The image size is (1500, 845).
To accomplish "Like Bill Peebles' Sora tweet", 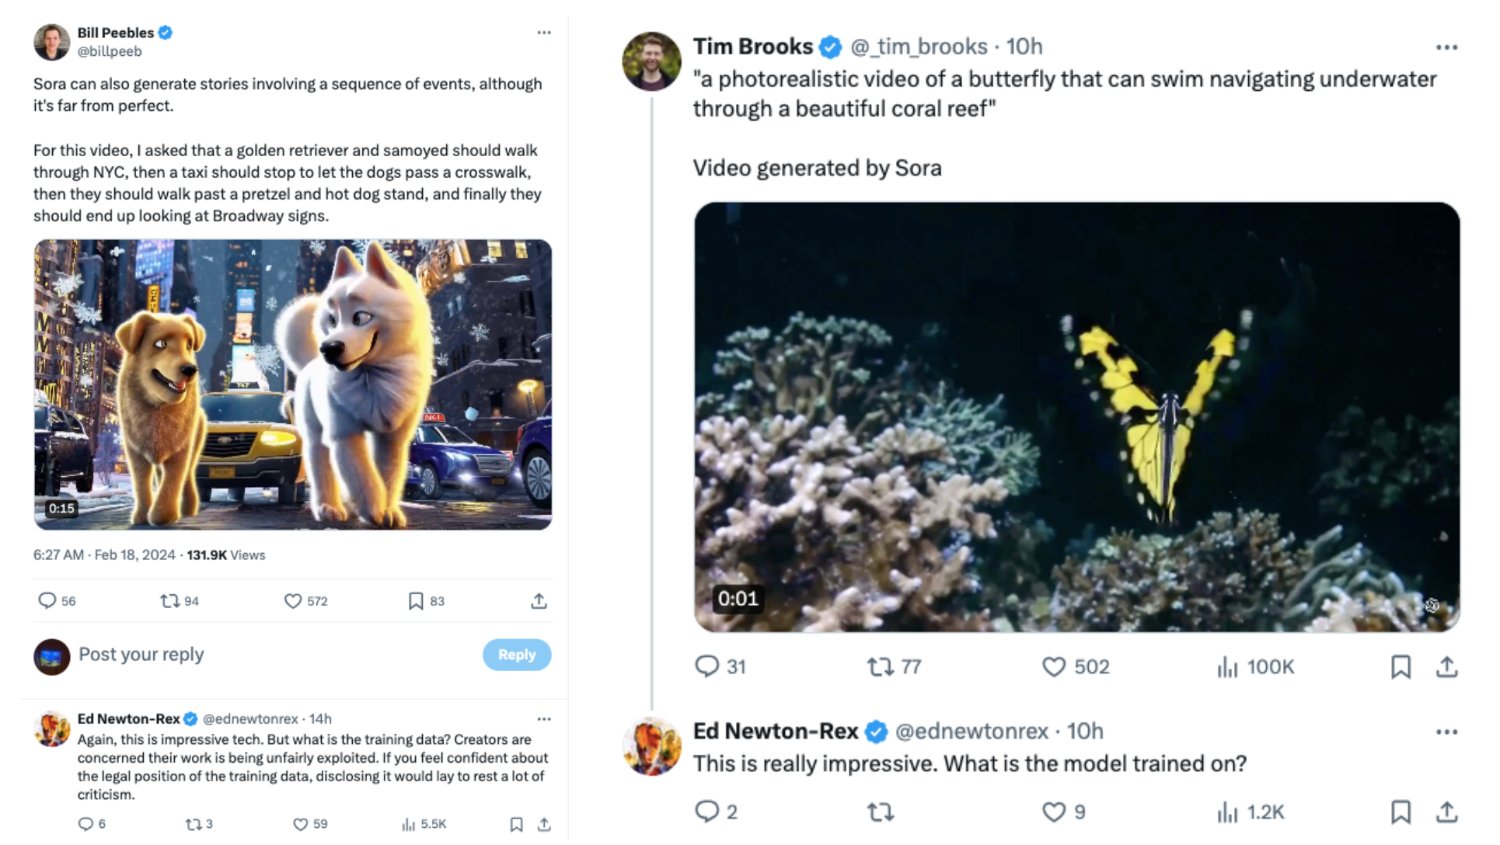I will 293,601.
